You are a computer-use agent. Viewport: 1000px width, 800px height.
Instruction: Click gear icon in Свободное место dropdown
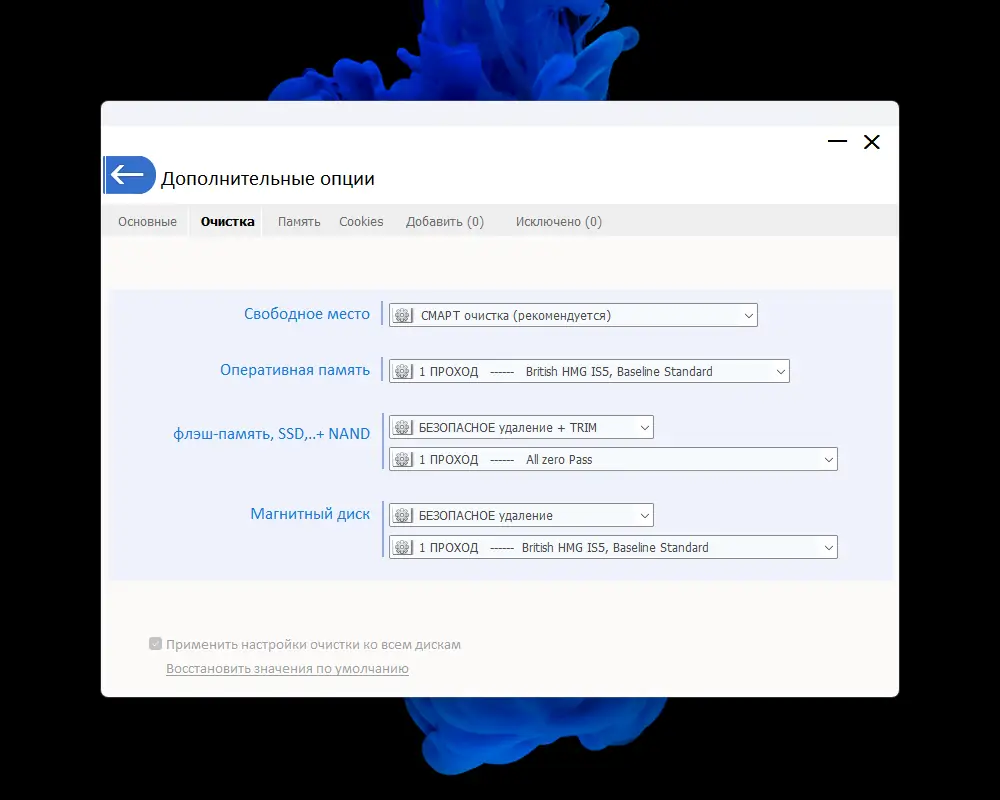[402, 315]
